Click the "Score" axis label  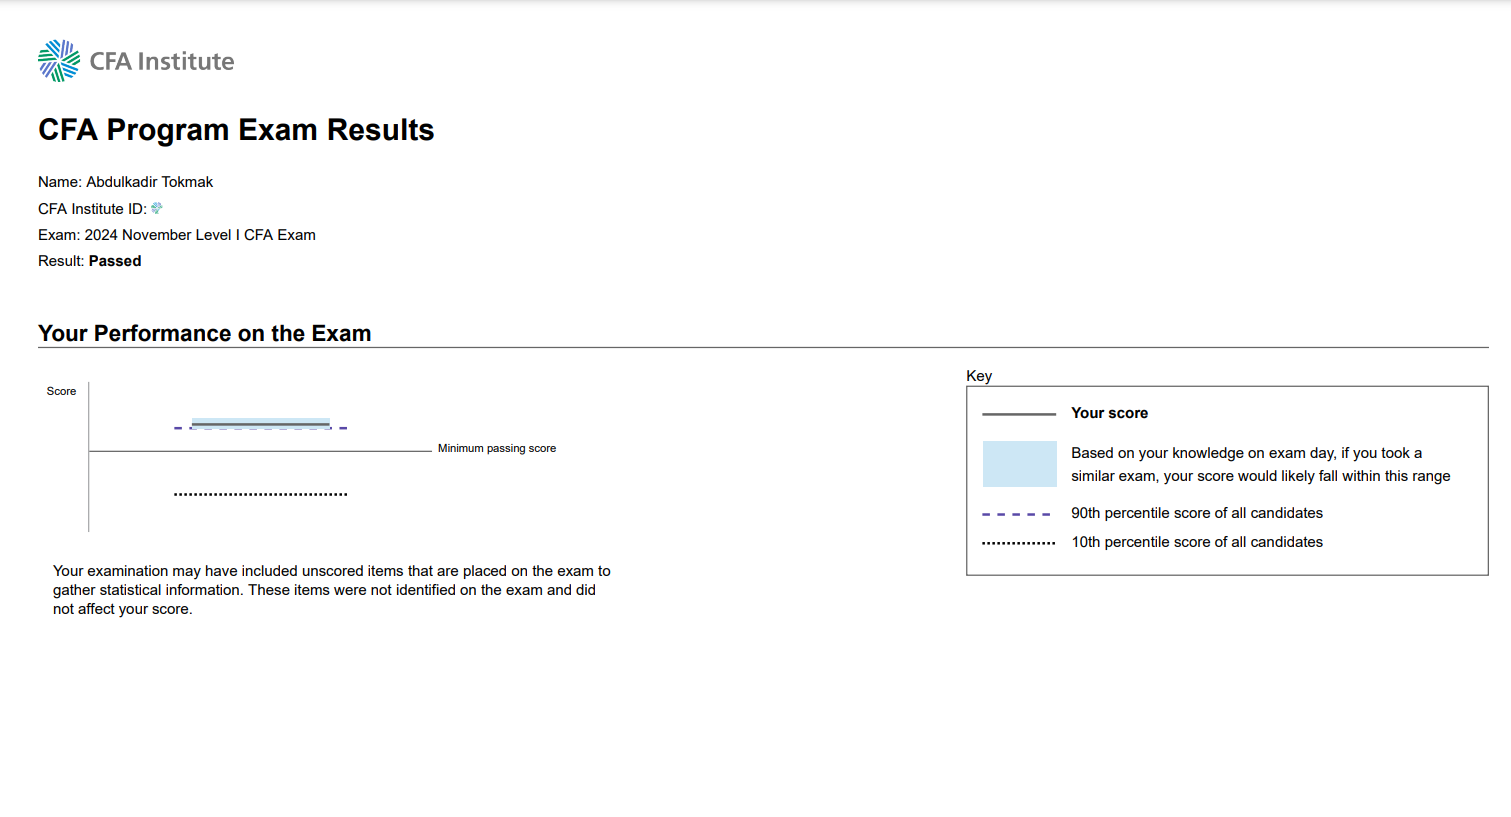(61, 391)
